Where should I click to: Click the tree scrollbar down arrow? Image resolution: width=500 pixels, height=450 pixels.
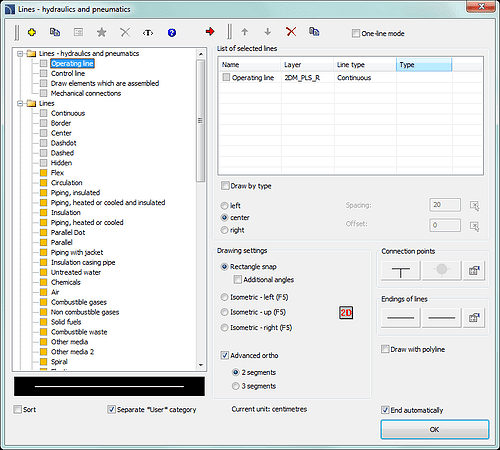(x=201, y=365)
